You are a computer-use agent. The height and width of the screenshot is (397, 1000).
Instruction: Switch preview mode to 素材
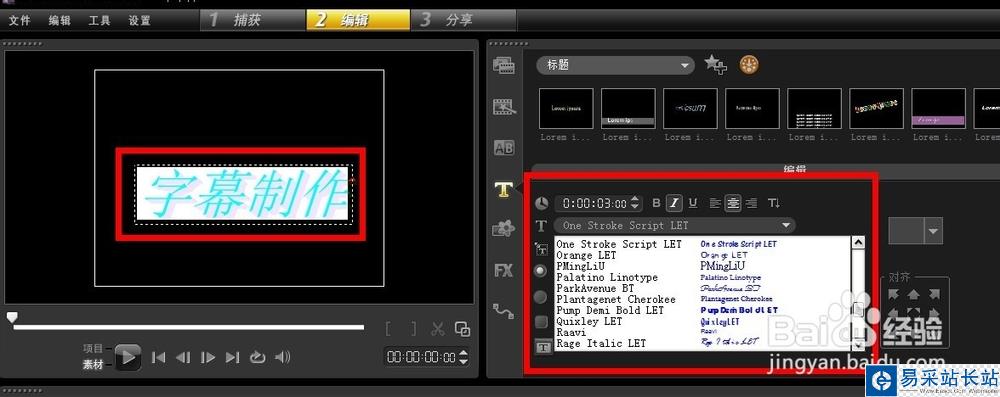click(x=93, y=364)
